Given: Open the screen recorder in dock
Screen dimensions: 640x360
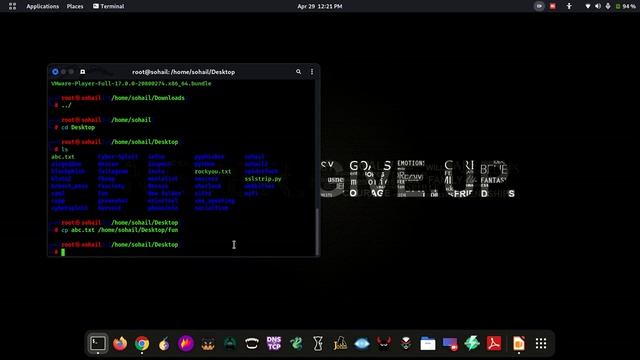Looking at the screenshot, I should 450,344.
